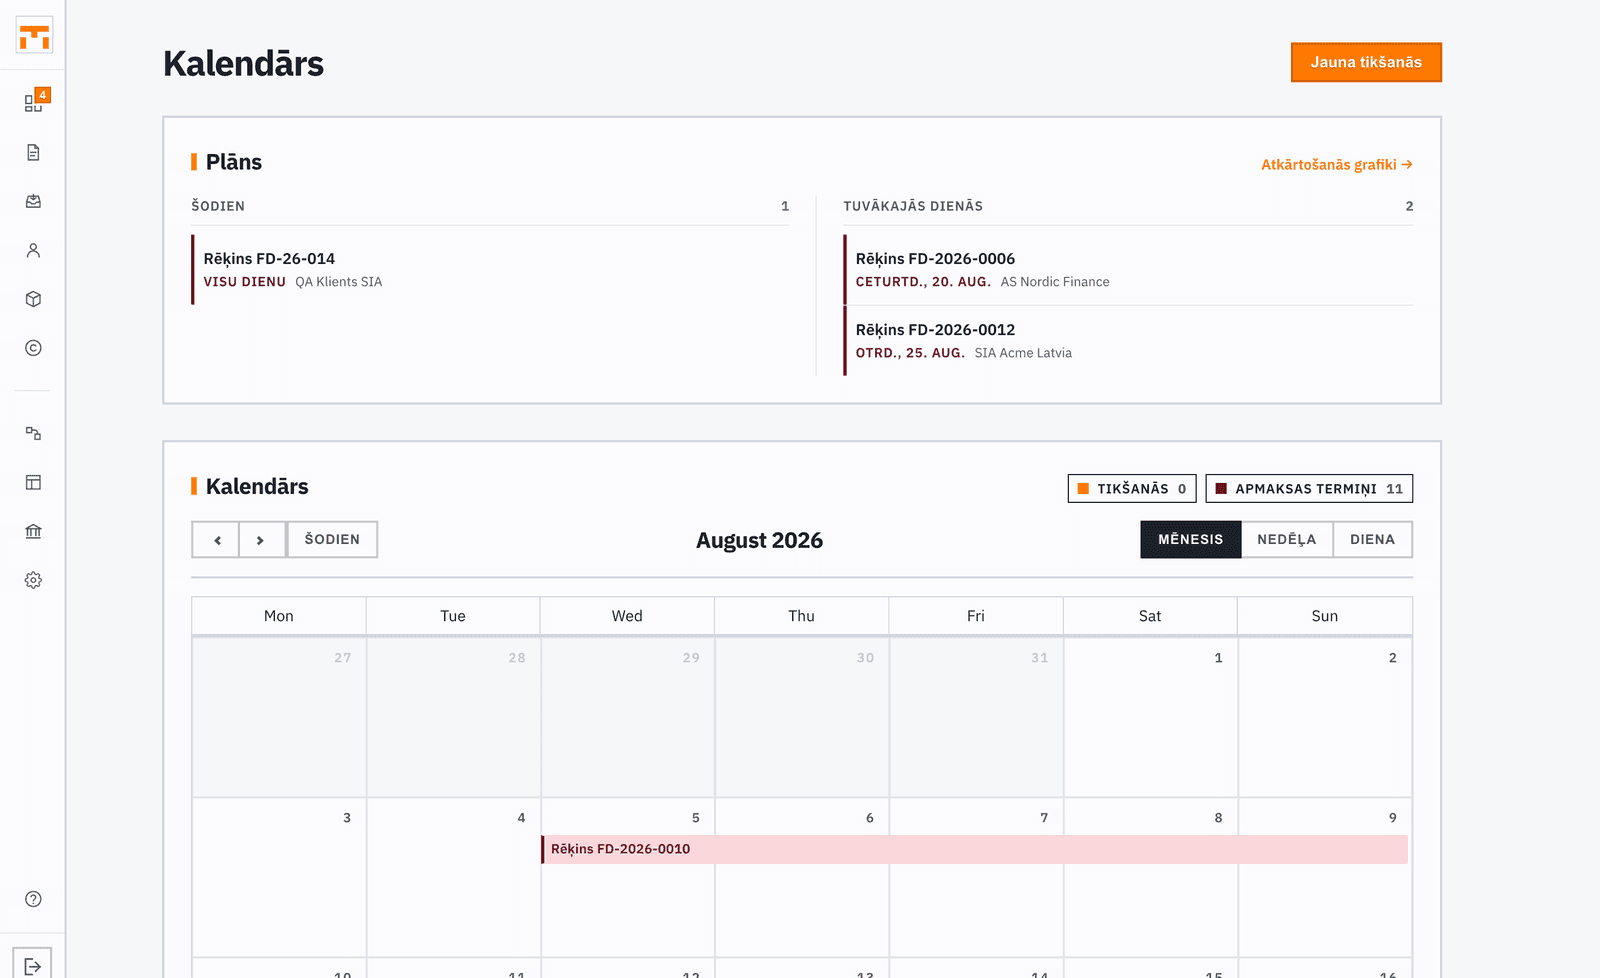
Task: Select the Fri column header
Action: [976, 616]
